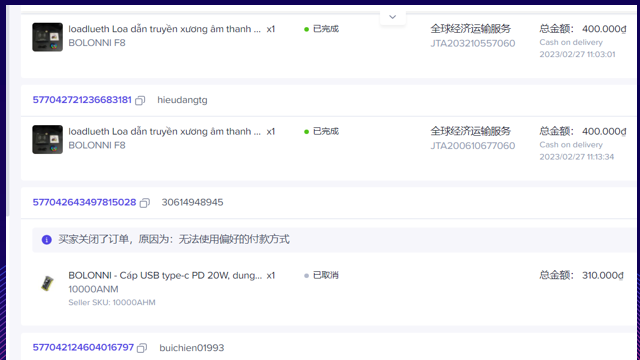Select tracking number JTA200610677060

[473, 146]
